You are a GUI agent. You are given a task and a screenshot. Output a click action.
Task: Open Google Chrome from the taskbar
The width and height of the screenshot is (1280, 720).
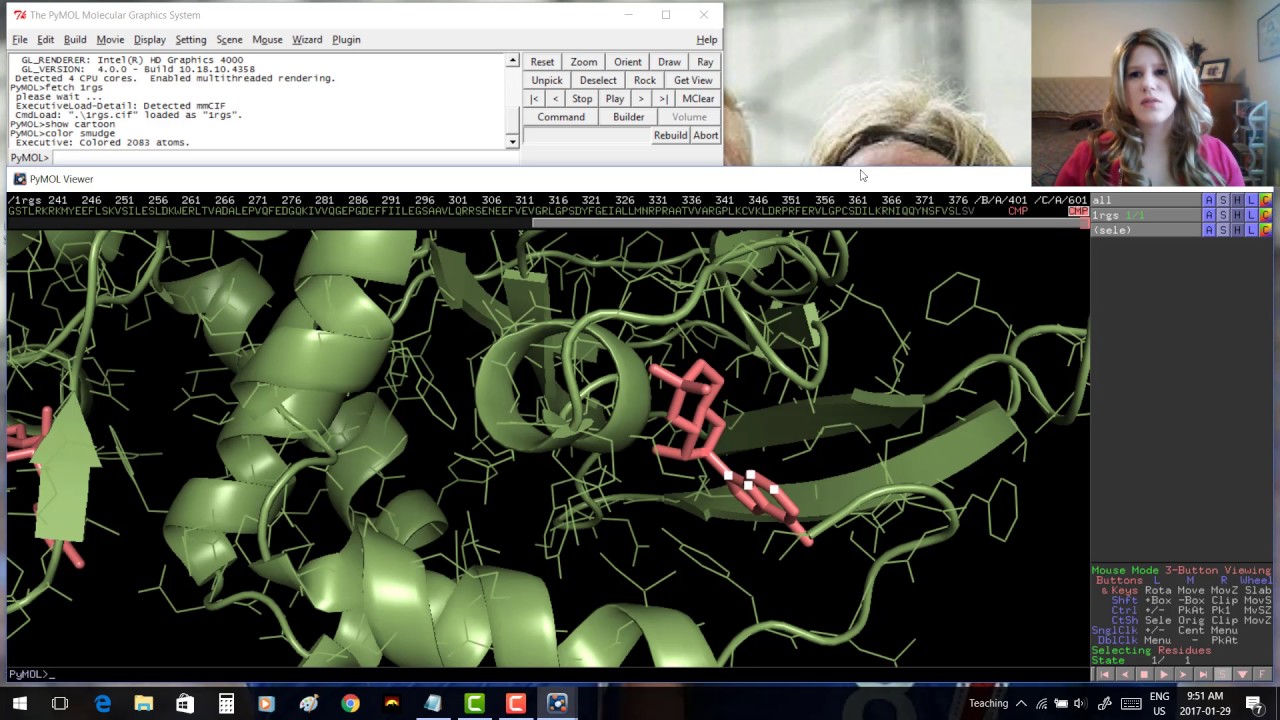[x=350, y=703]
